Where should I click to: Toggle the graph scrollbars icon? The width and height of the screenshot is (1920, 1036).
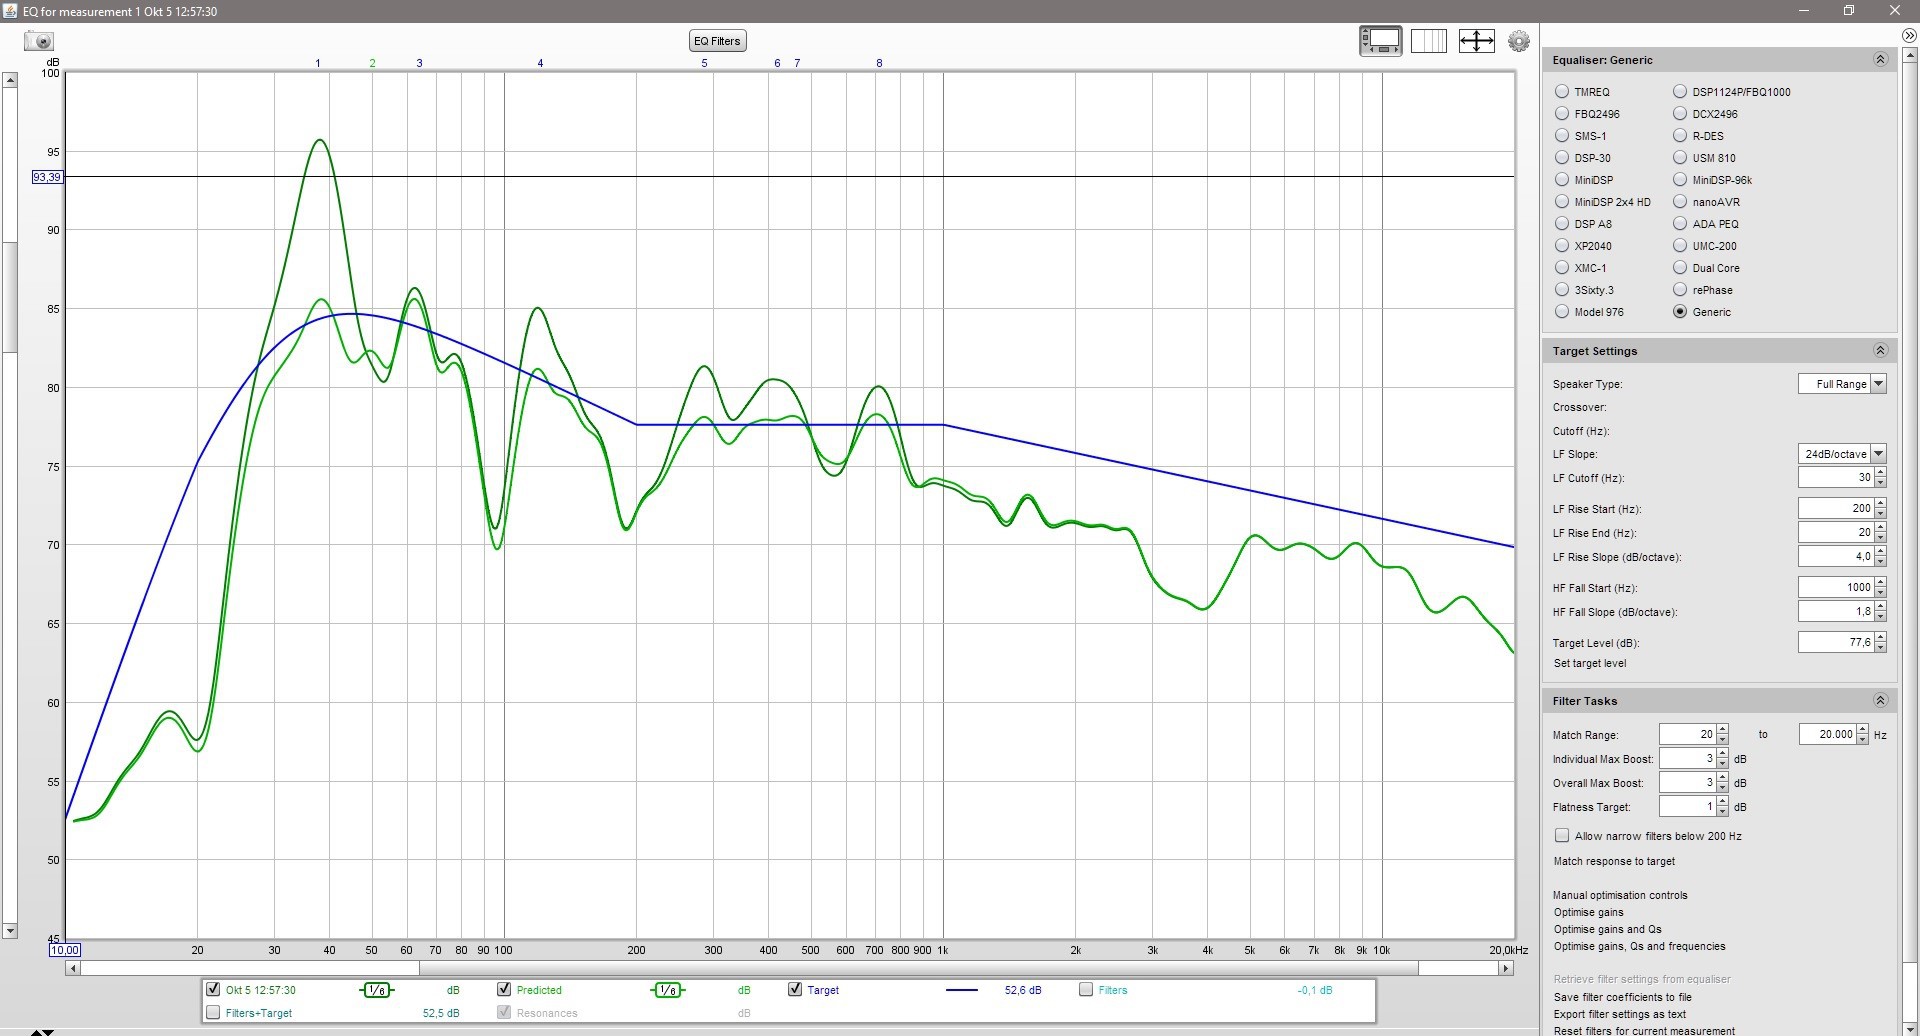[1380, 41]
